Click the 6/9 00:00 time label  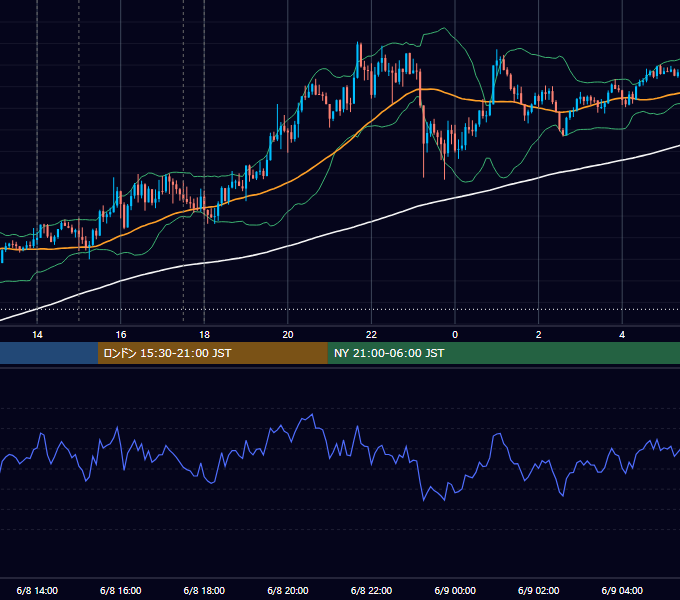pyautogui.click(x=455, y=590)
